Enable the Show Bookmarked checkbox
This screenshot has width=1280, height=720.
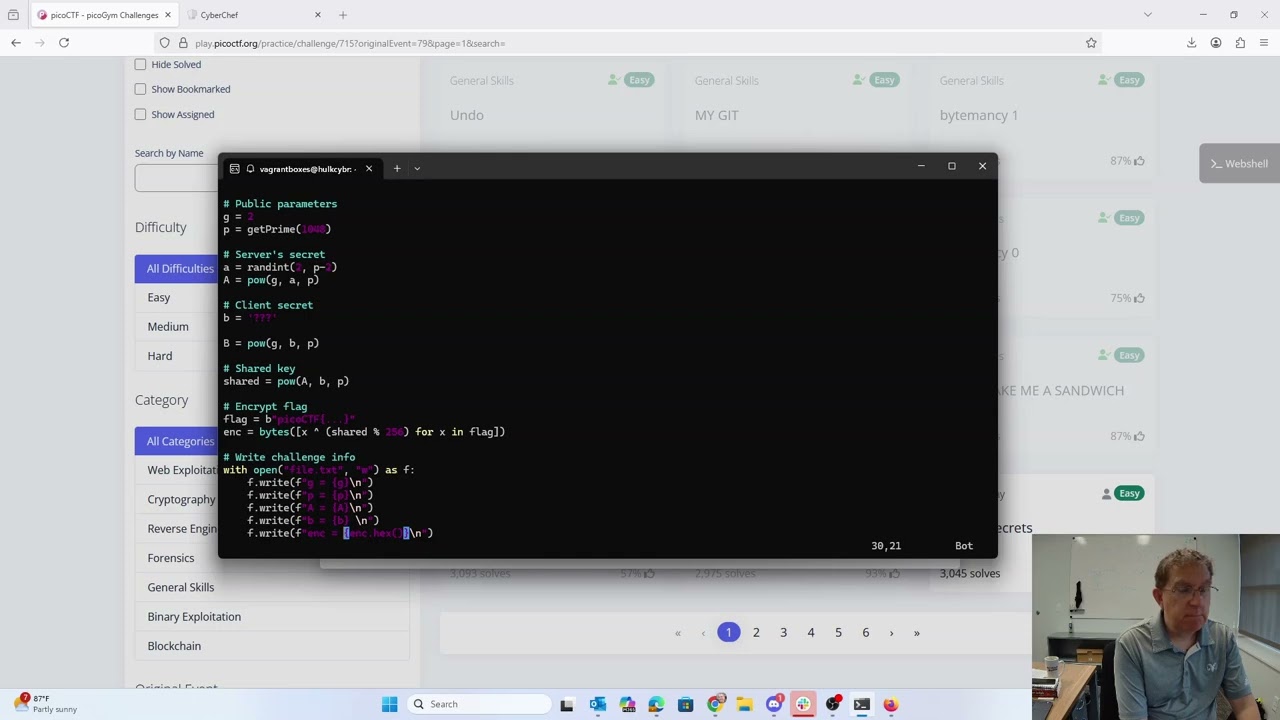pos(140,89)
